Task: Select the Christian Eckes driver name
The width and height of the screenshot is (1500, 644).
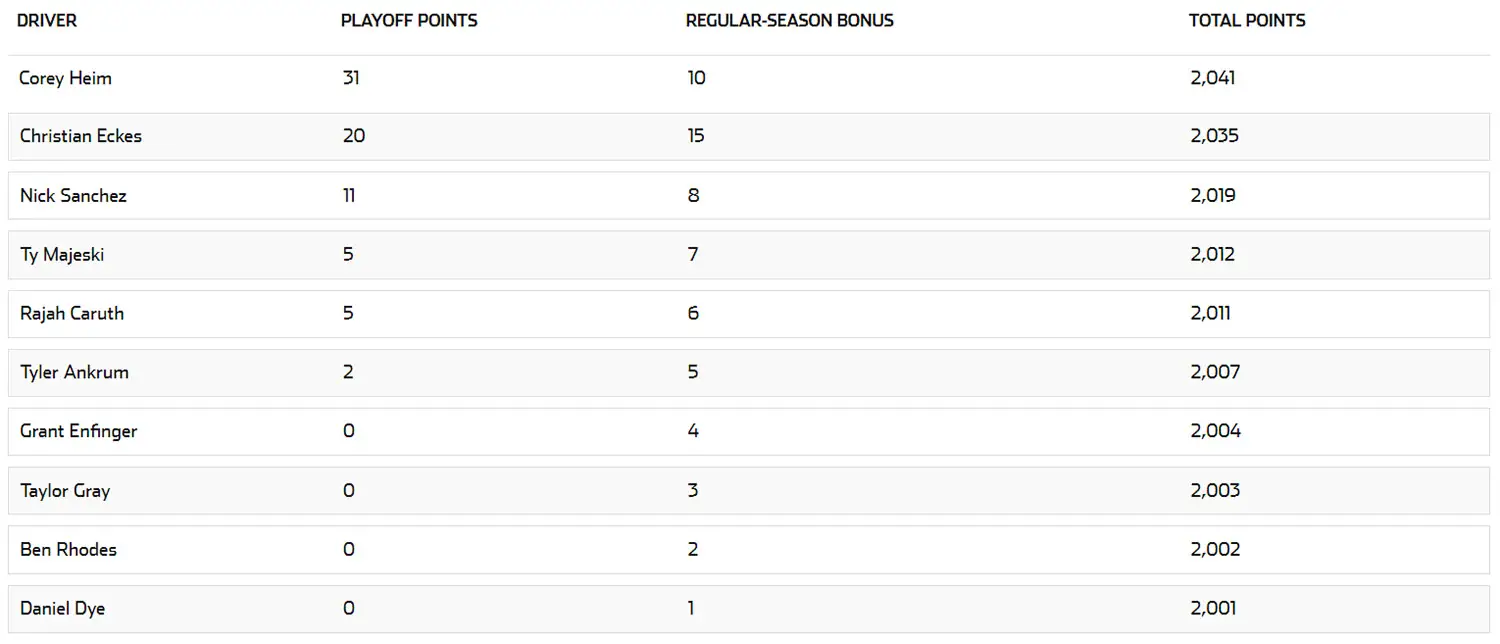Action: (x=81, y=136)
